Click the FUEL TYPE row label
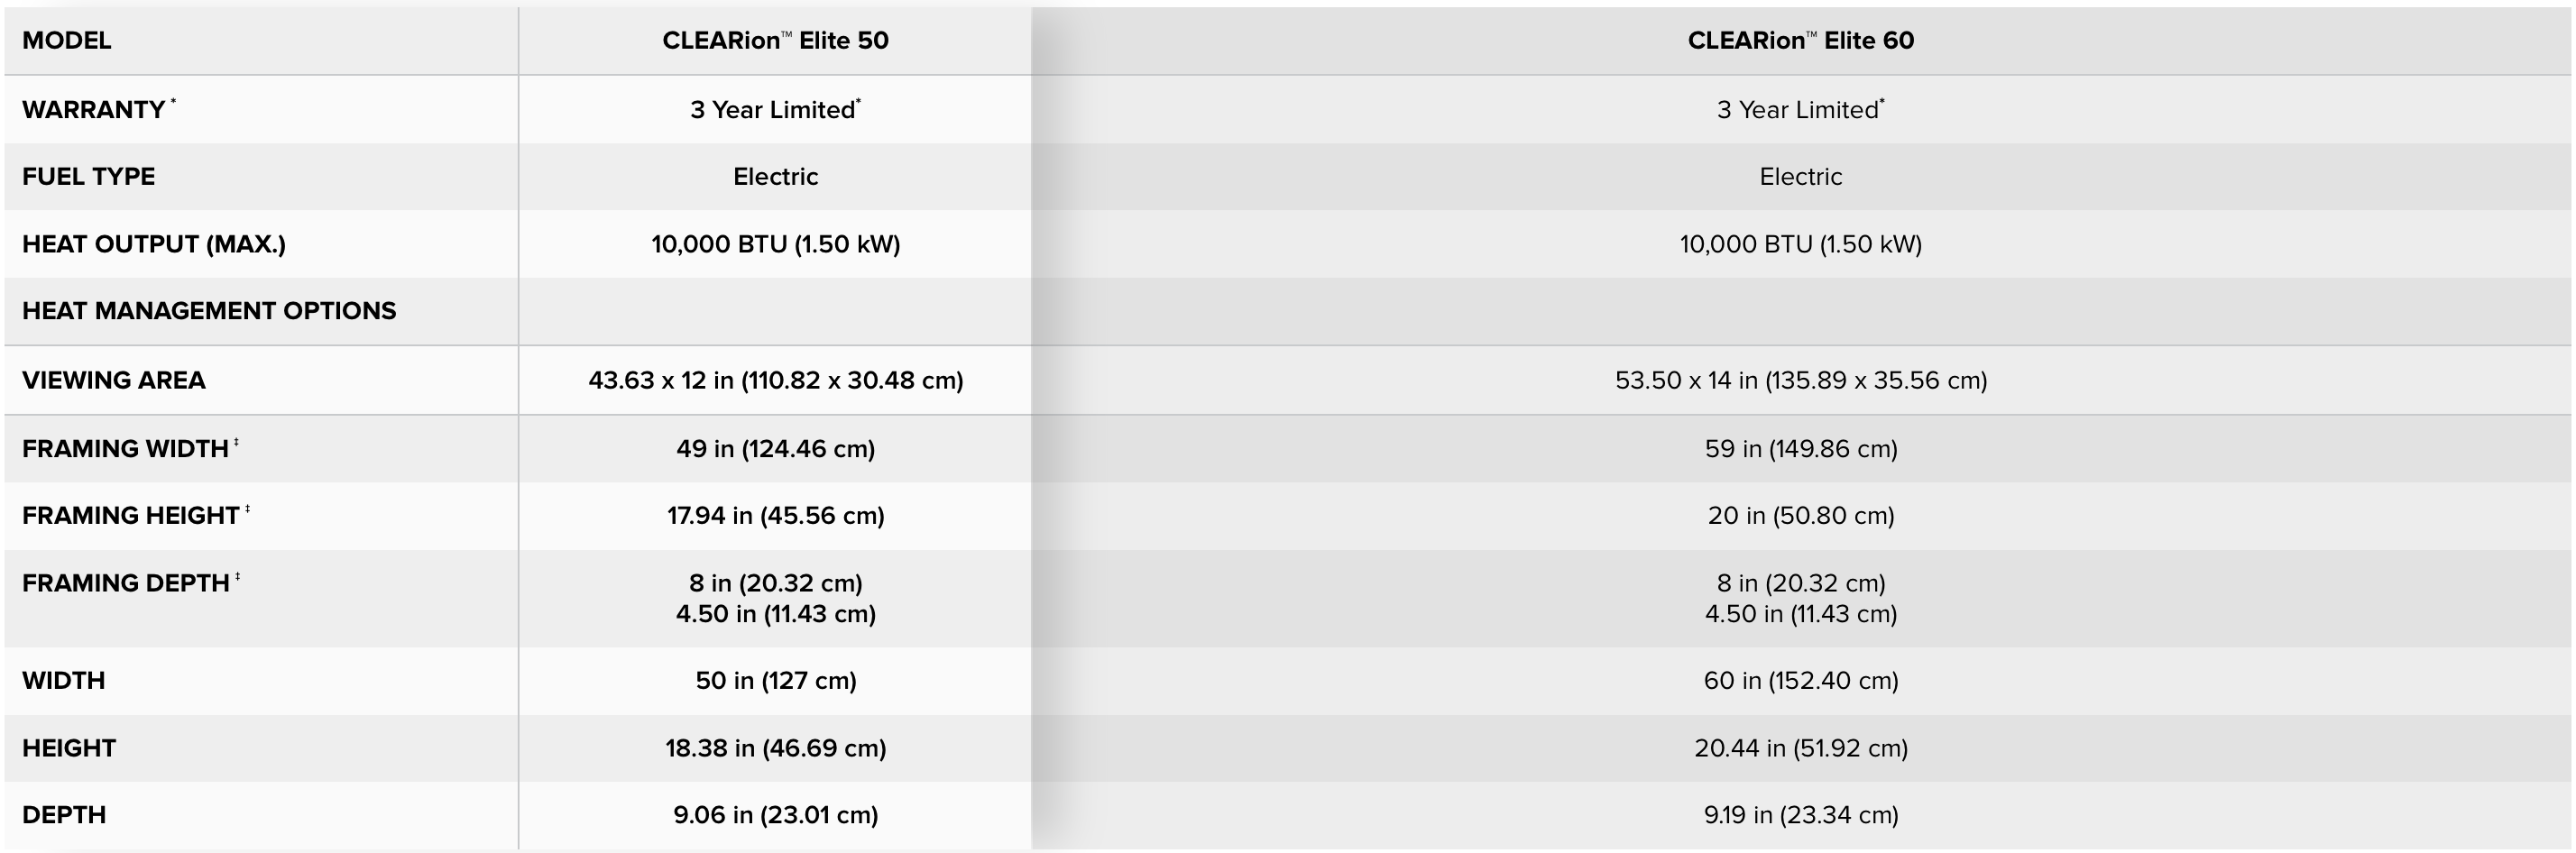This screenshot has height=853, width=2576. 88,176
